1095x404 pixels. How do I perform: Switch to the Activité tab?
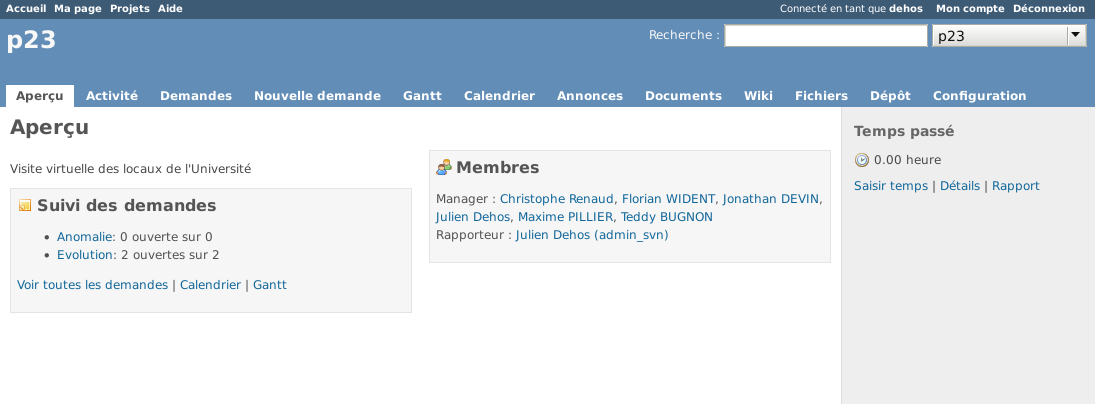[112, 96]
